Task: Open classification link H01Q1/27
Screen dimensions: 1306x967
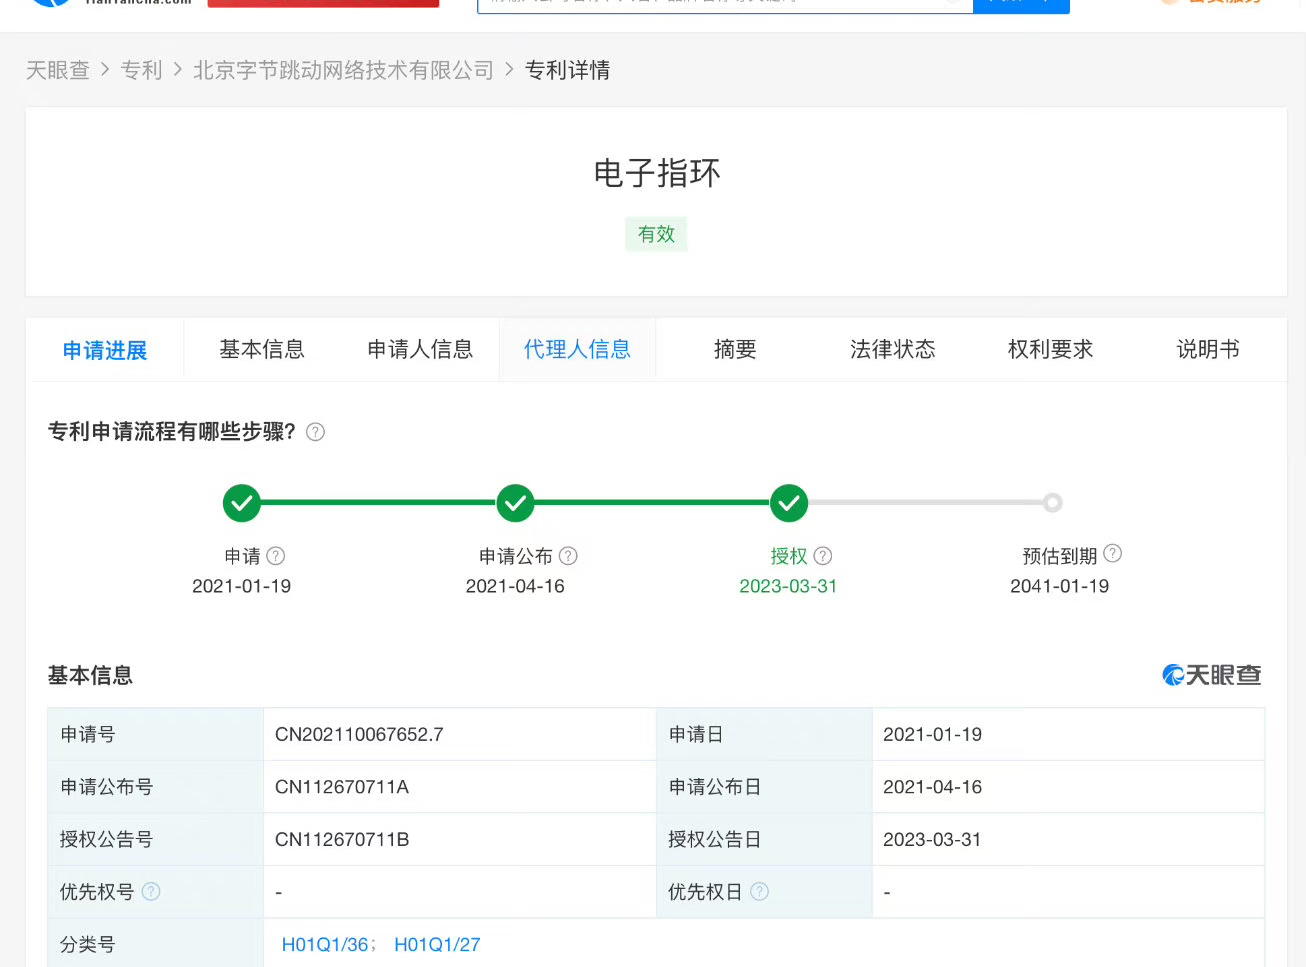Action: [x=437, y=945]
